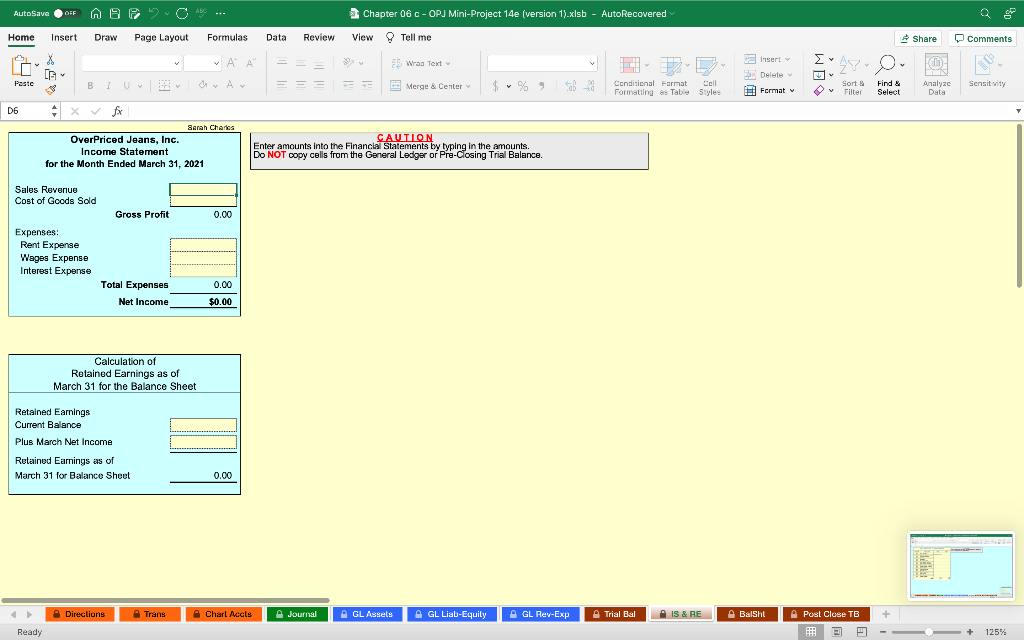Click the AutoSum sigma icon

tap(819, 59)
